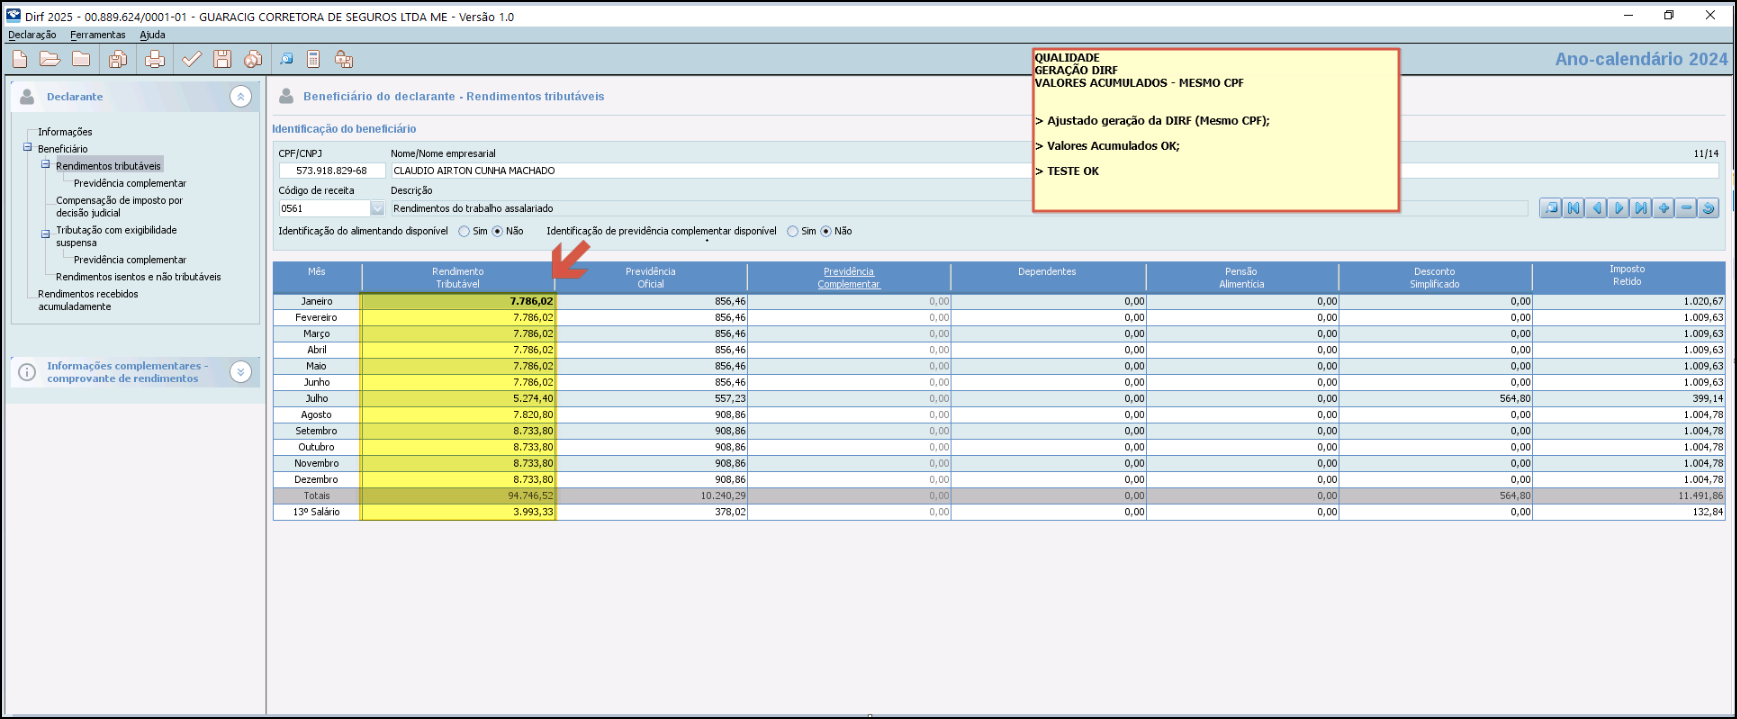Click Totais Imposto Retido value 11.491,86
This screenshot has height=719, width=1737.
pos(1628,495)
